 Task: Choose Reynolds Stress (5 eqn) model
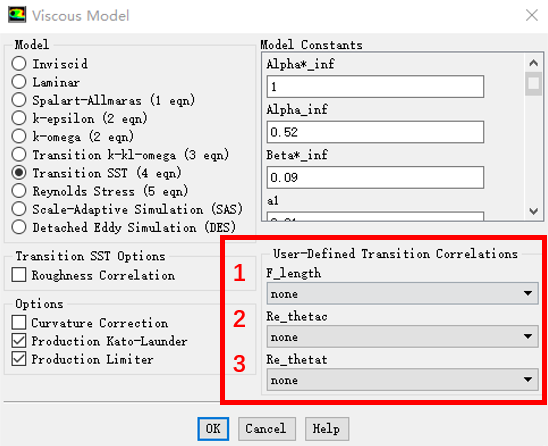pyautogui.click(x=19, y=191)
